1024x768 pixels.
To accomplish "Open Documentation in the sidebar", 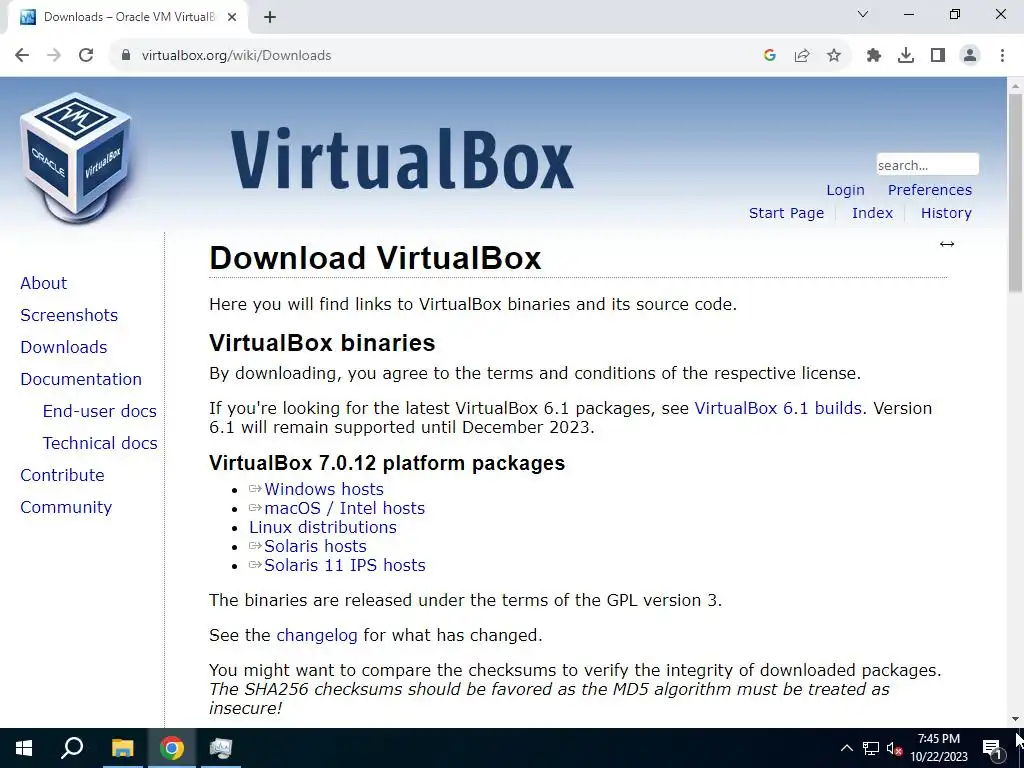I will click(x=81, y=379).
